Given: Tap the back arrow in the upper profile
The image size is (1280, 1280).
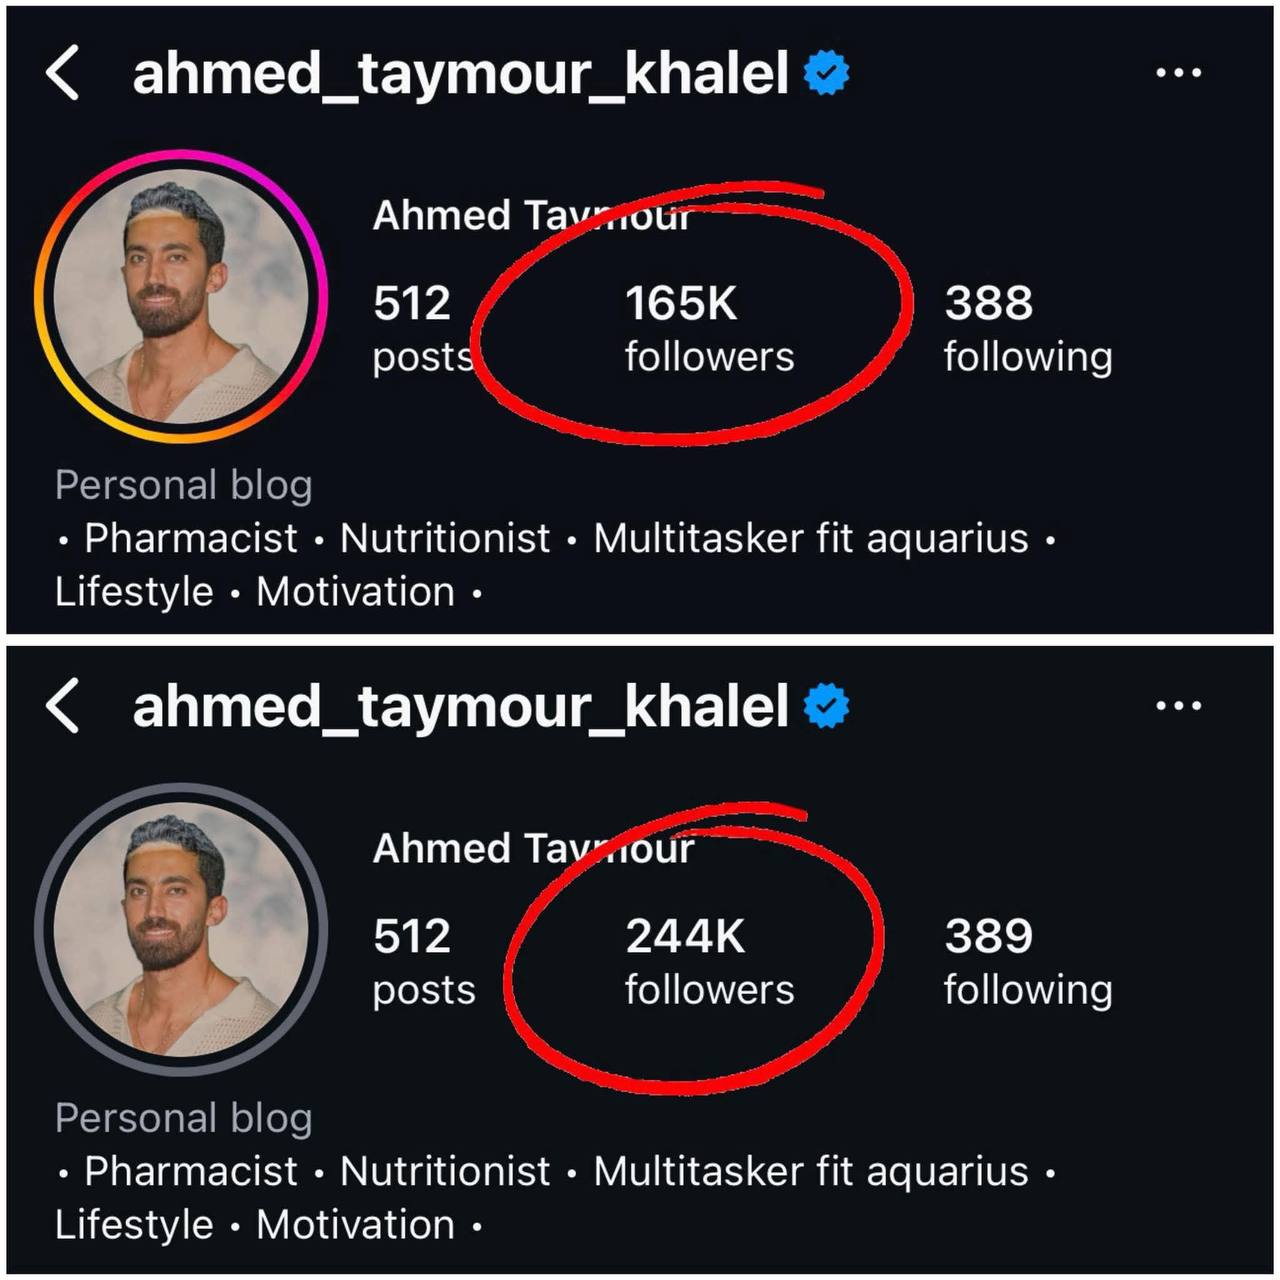Looking at the screenshot, I should click(x=62, y=74).
